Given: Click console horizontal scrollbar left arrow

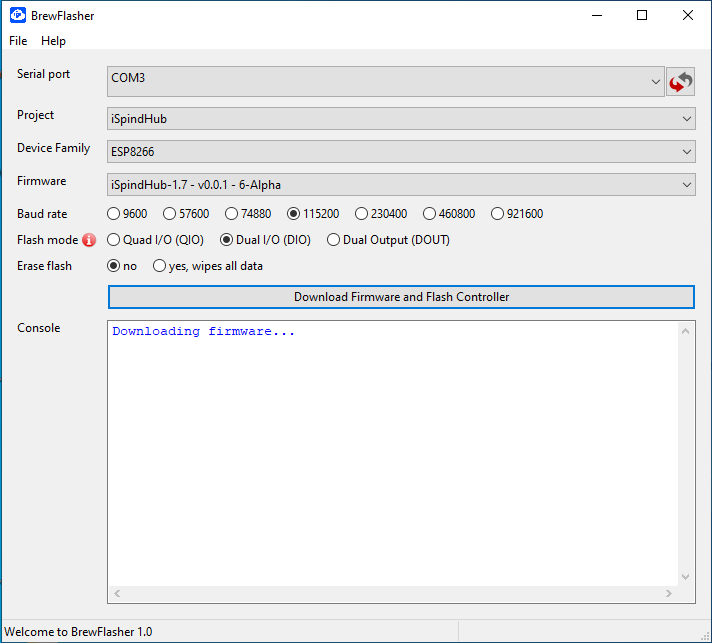Looking at the screenshot, I should point(117,594).
